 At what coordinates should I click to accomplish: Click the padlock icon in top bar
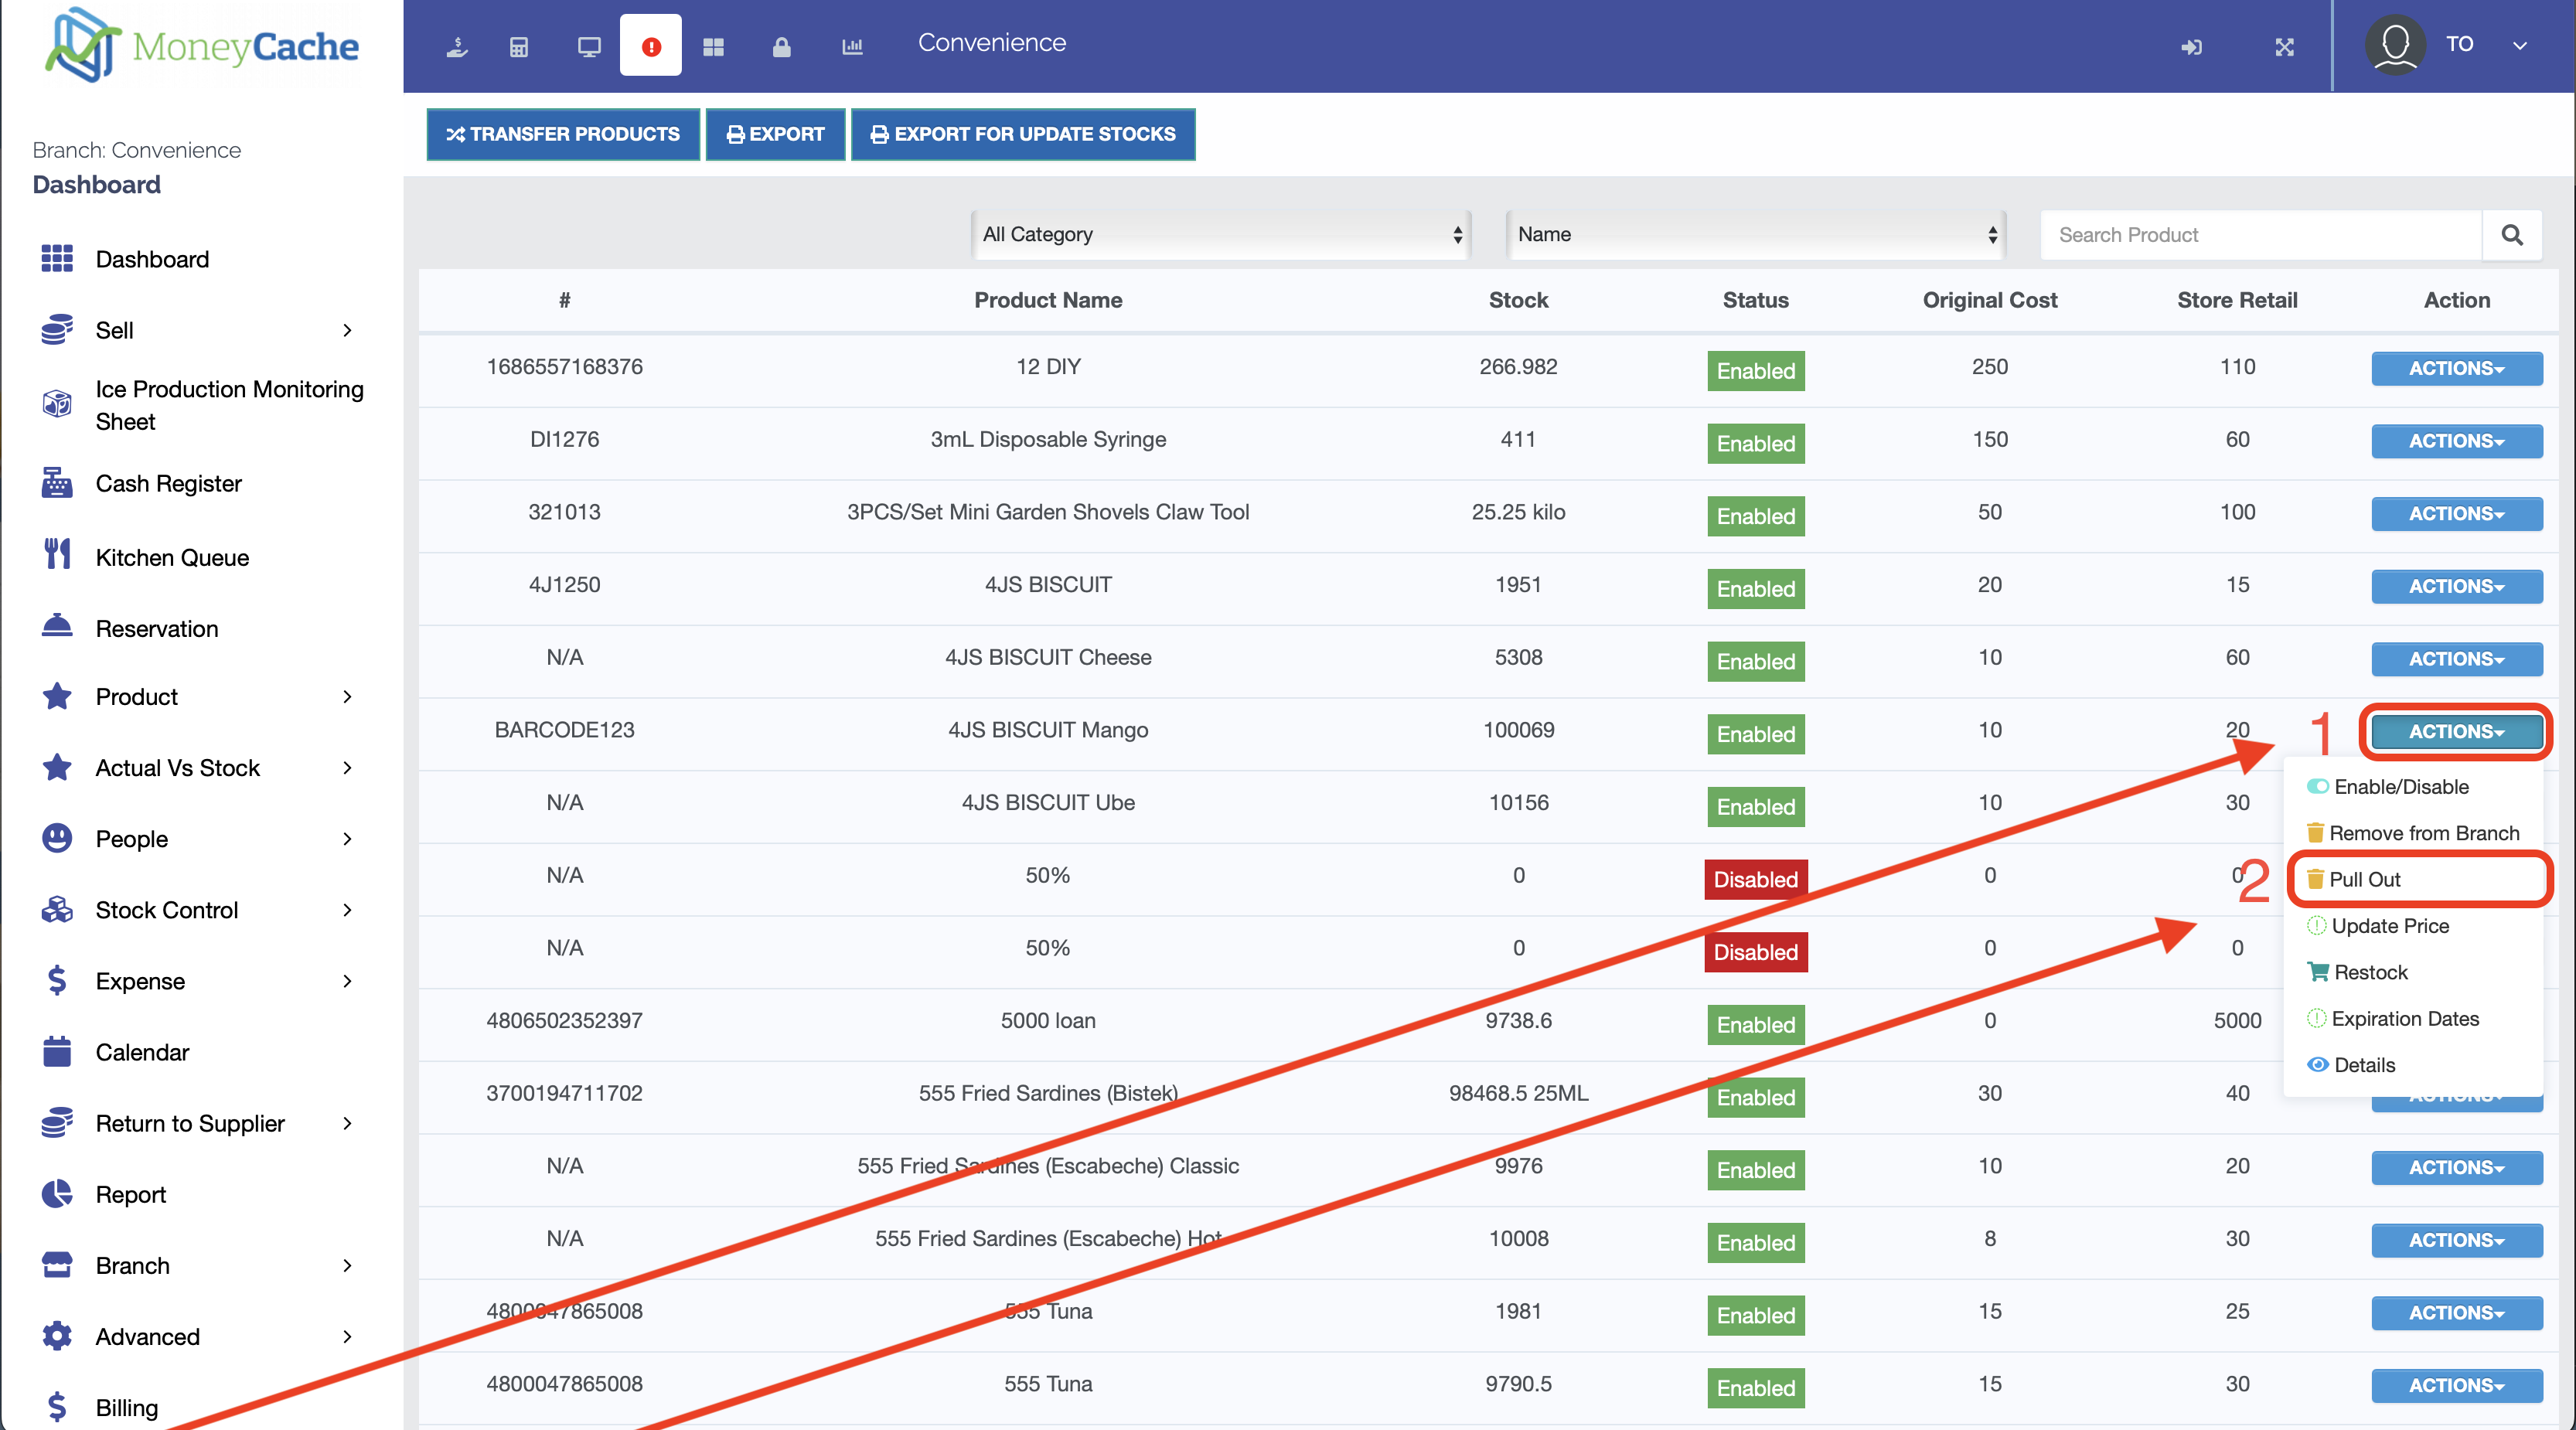point(781,47)
